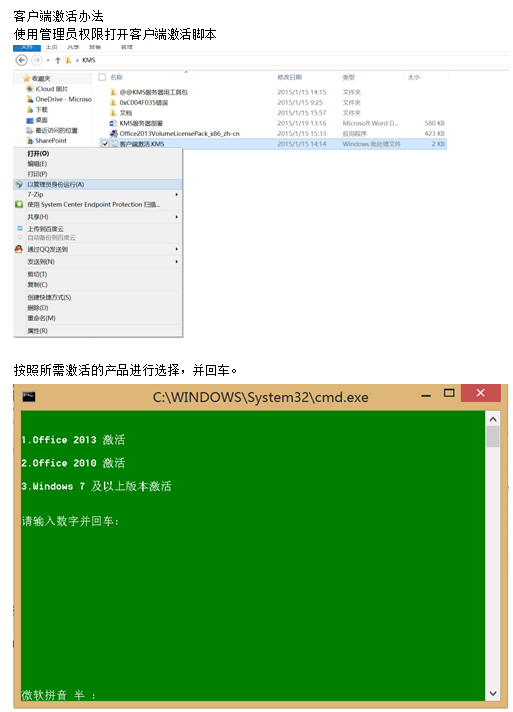
Task: Click the Word document icon for KMS服务器部署
Action: (113, 123)
